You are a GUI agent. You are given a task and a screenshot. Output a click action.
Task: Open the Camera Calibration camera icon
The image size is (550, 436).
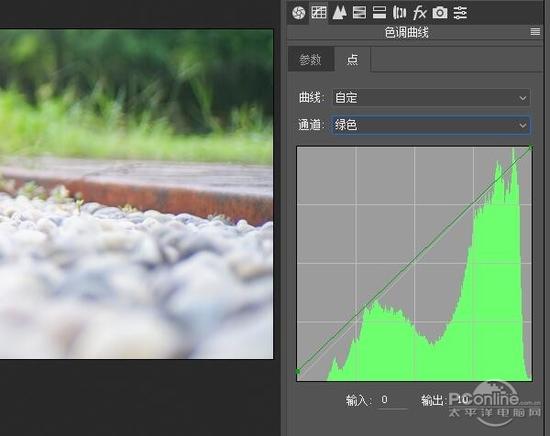(440, 13)
